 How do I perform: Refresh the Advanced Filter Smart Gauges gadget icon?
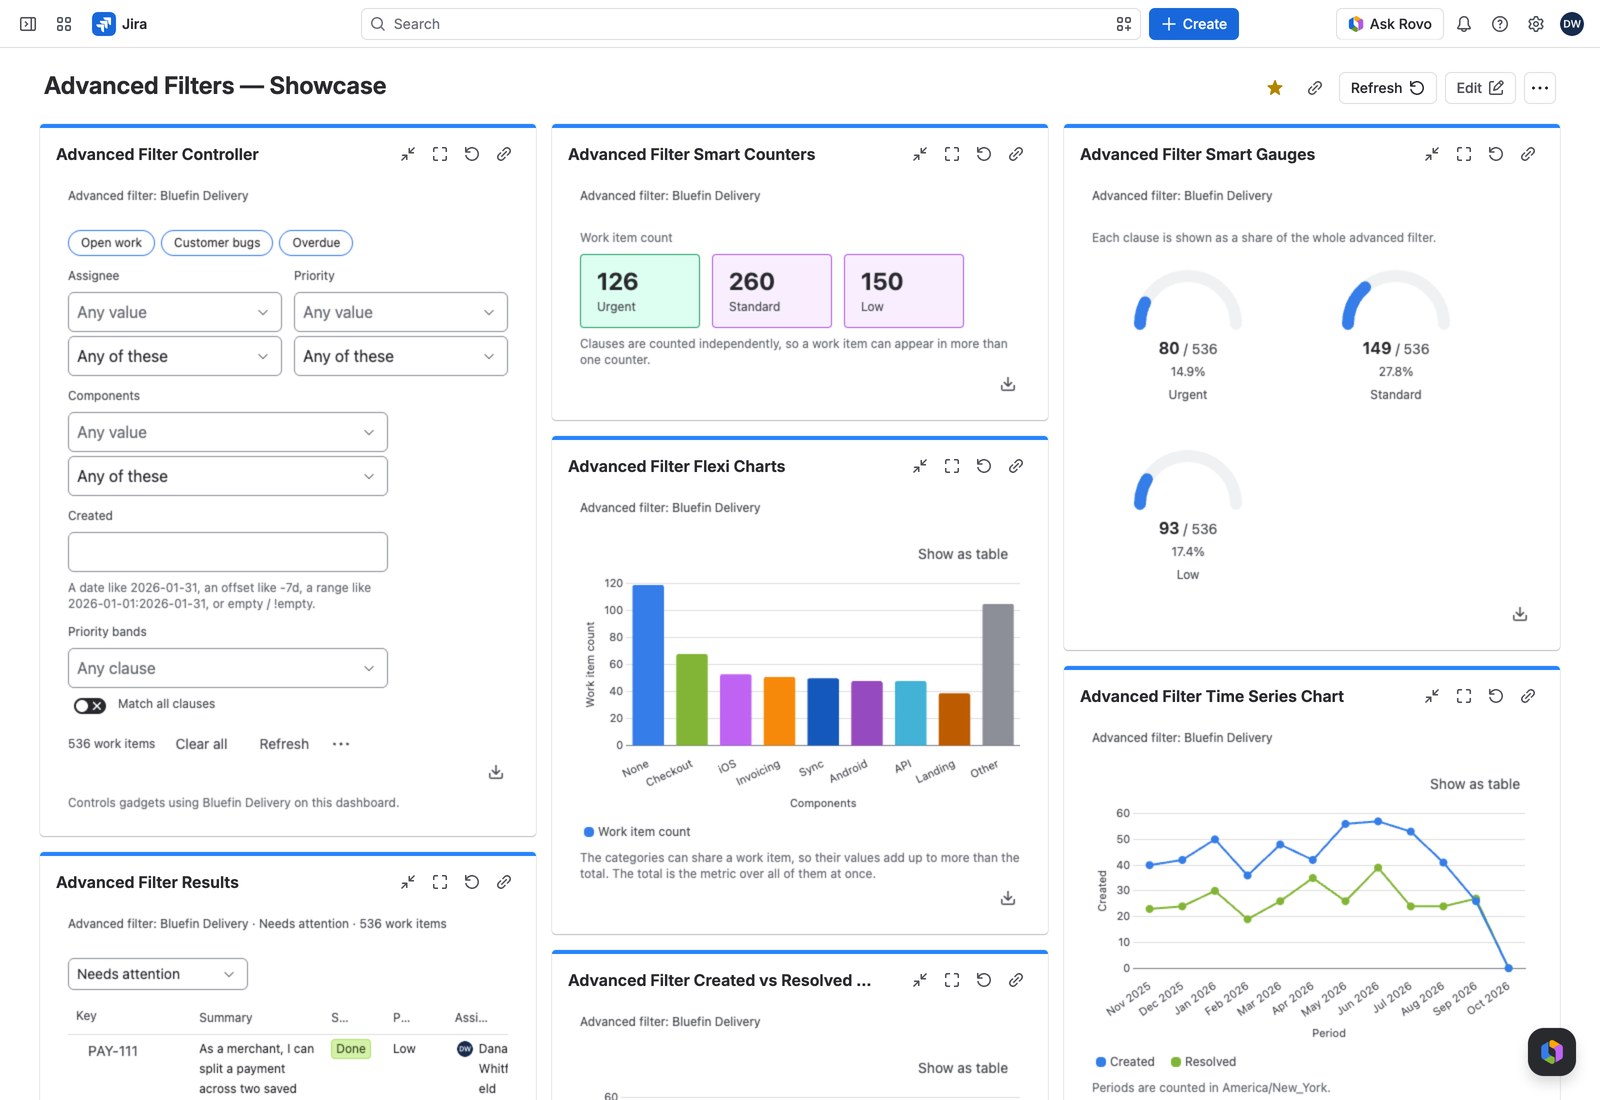coord(1496,154)
